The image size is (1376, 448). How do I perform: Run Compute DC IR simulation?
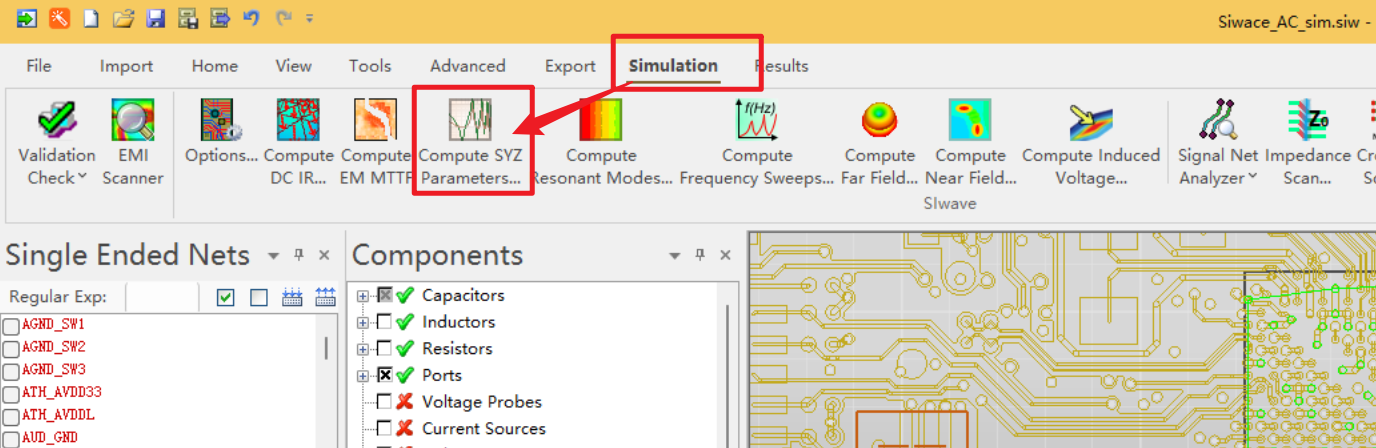point(299,142)
